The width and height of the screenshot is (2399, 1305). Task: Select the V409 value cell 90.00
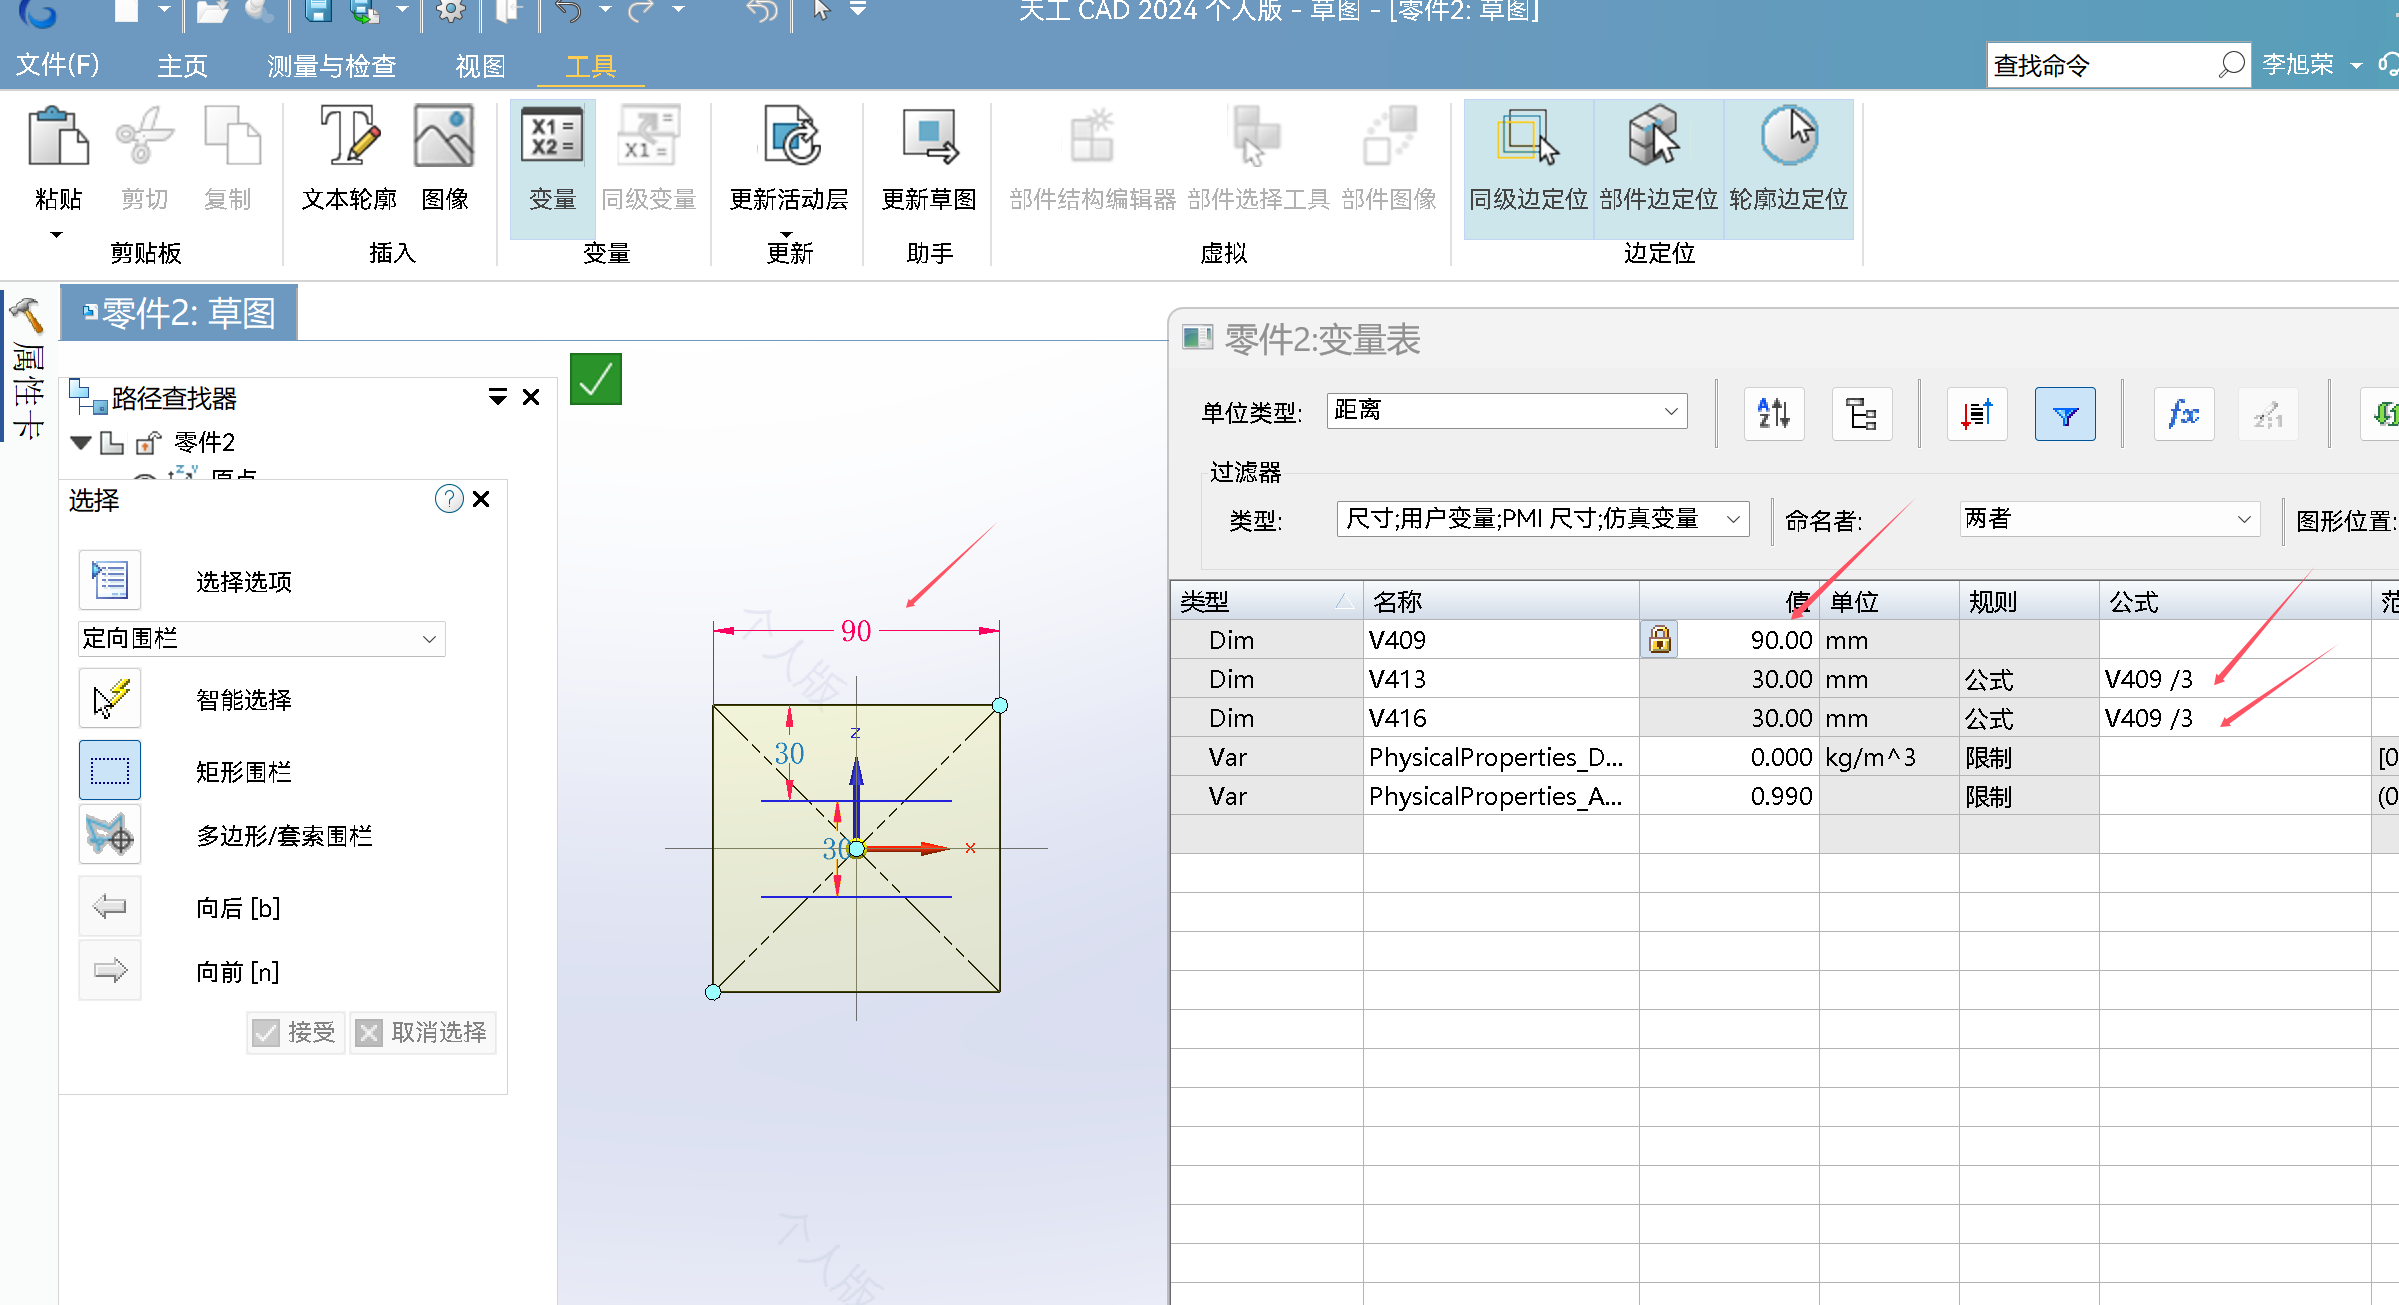[x=1747, y=640]
